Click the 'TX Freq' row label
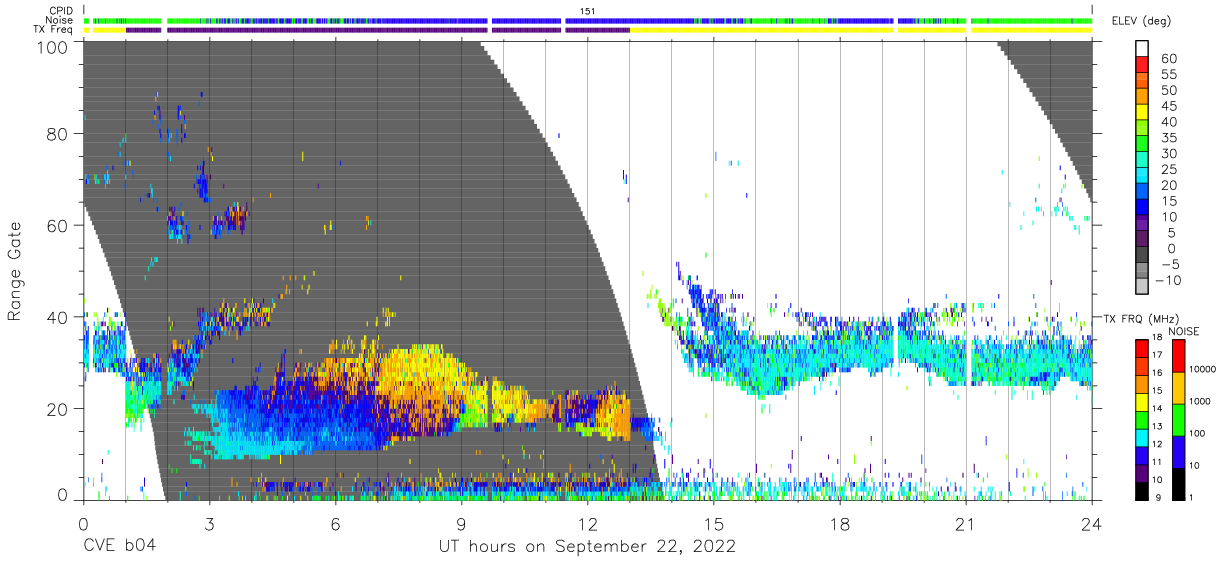The width and height of the screenshot is (1228, 567). tap(53, 30)
